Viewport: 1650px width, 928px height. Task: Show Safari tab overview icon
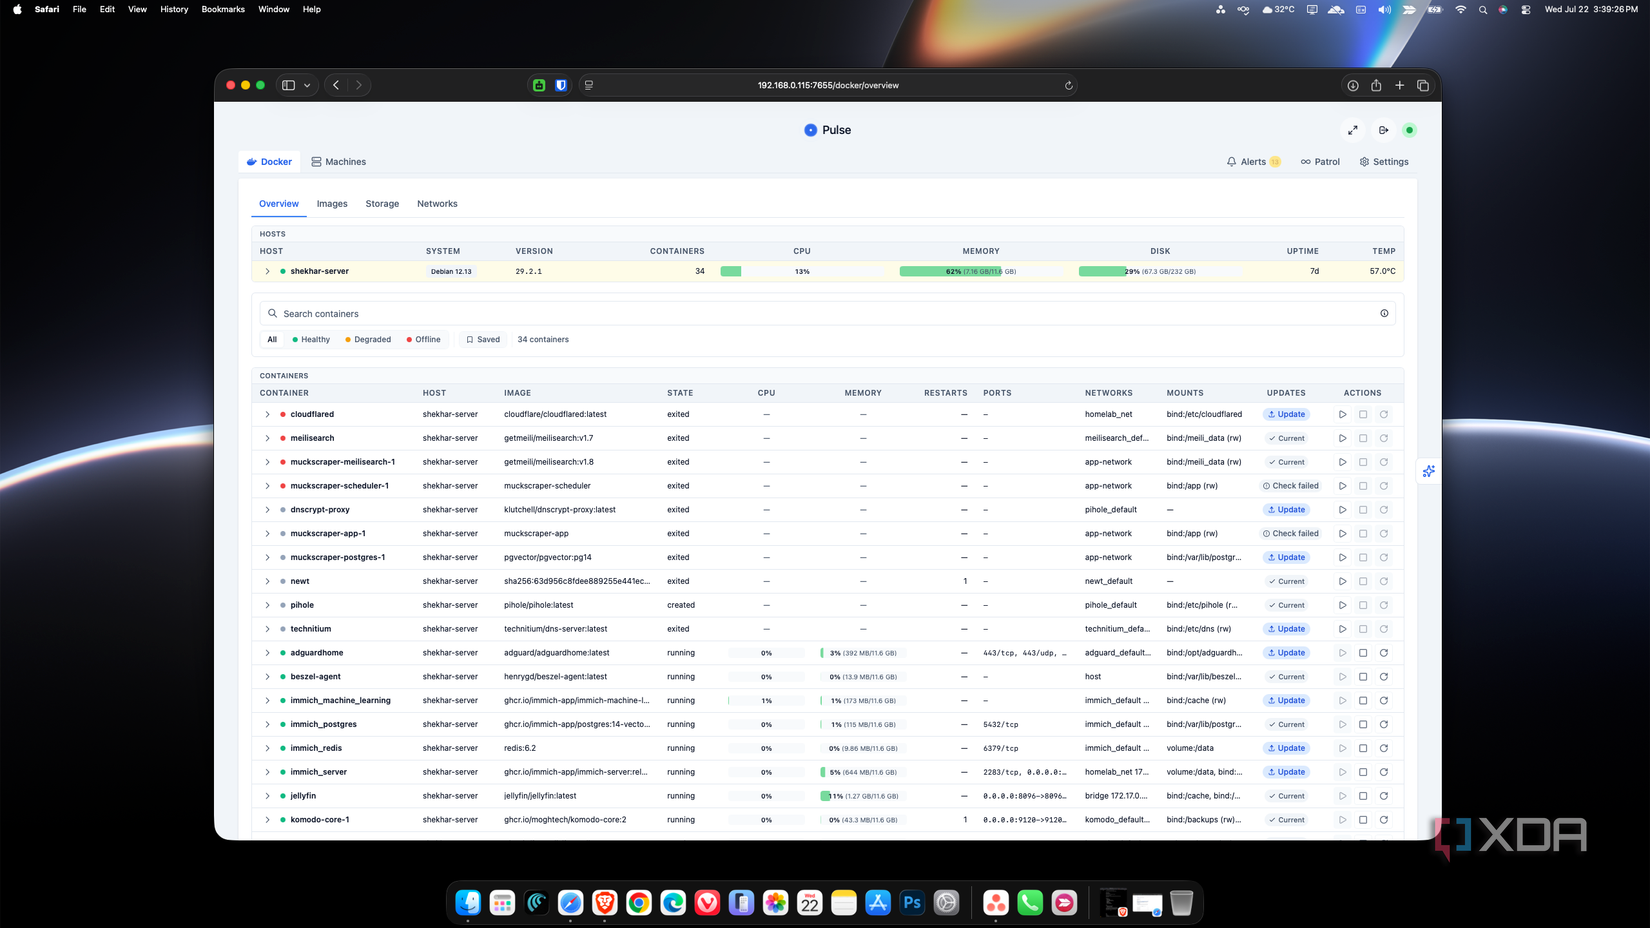pyautogui.click(x=1423, y=86)
